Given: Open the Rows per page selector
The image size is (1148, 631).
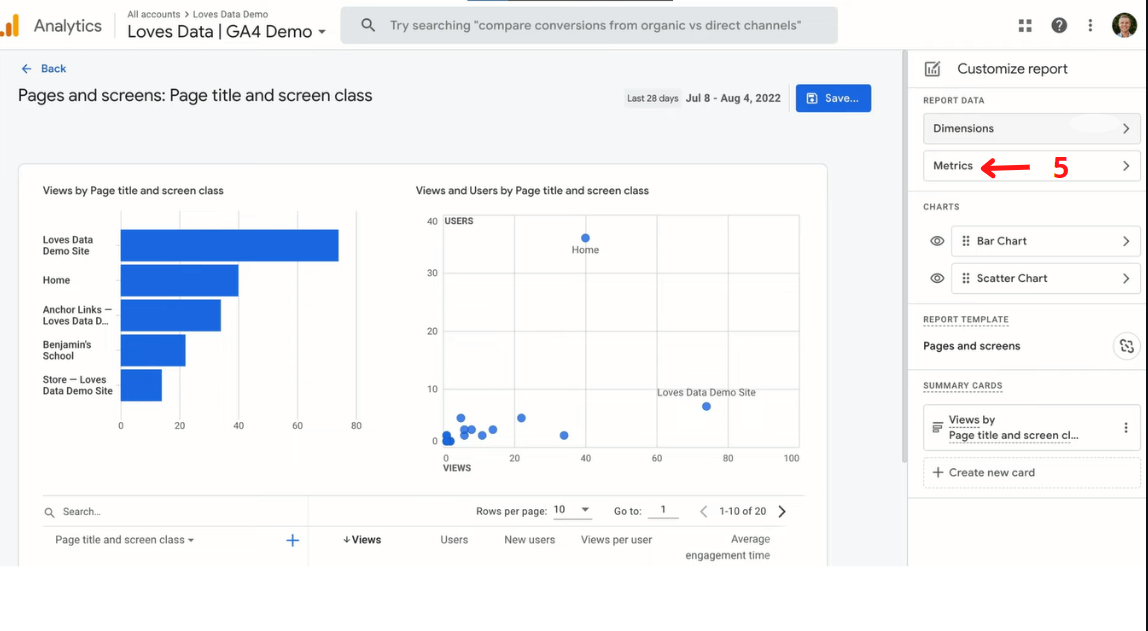Looking at the screenshot, I should click(572, 510).
